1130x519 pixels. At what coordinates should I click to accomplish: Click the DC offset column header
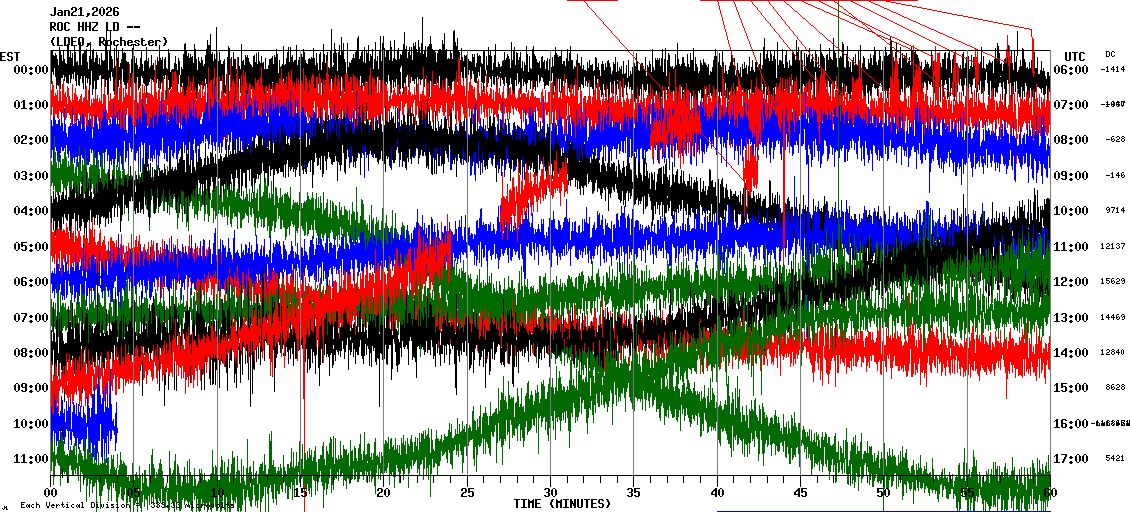pyautogui.click(x=1110, y=54)
